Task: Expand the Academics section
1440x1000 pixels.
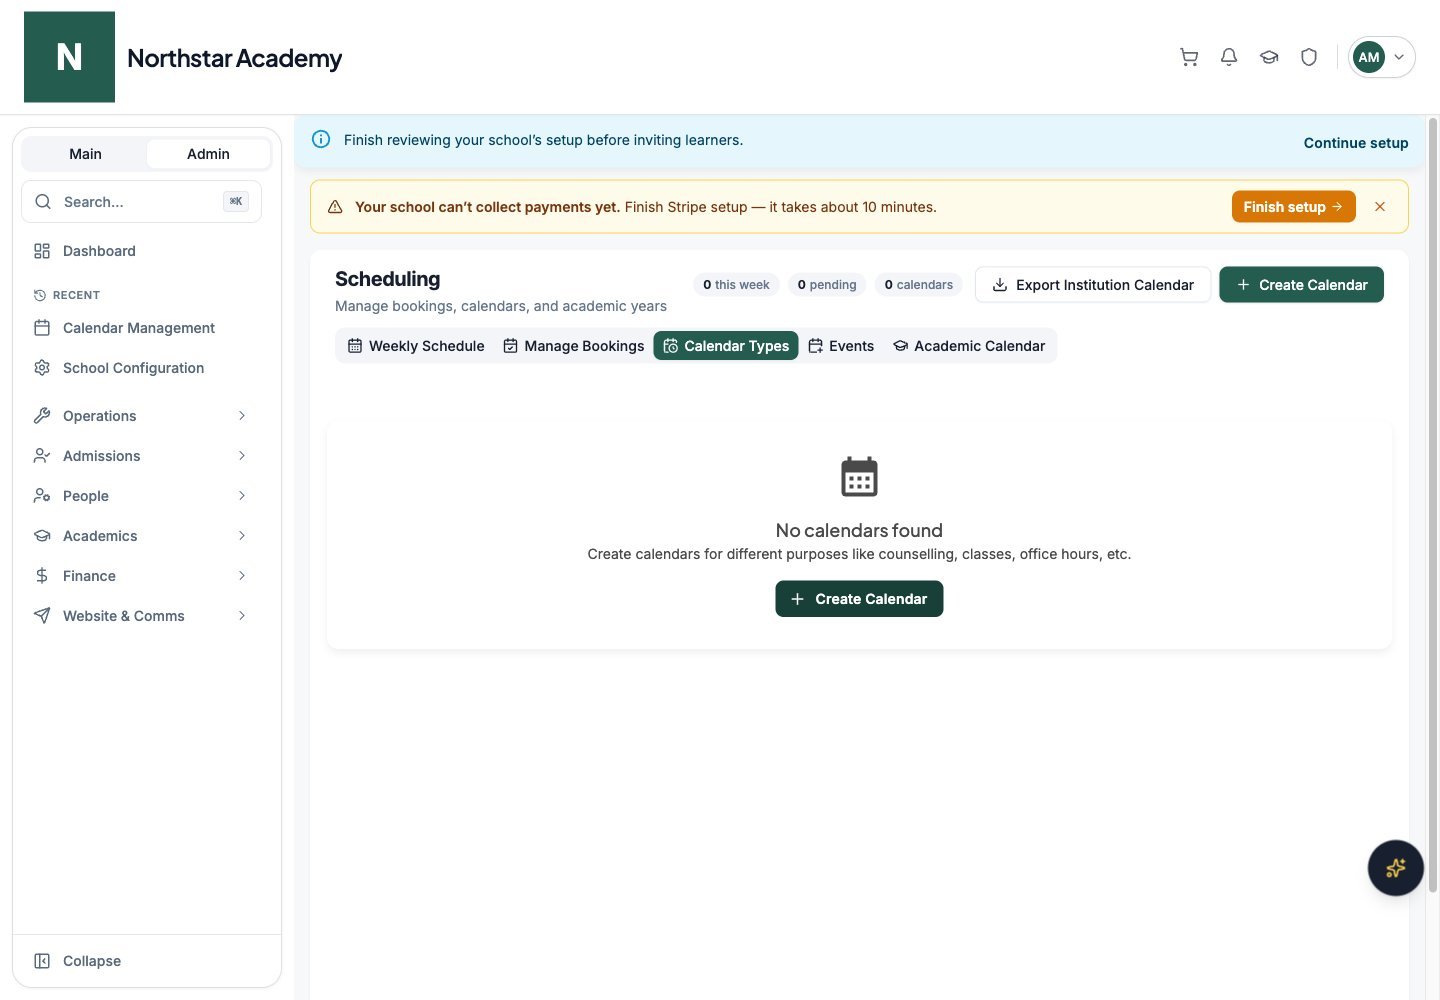Action: click(x=141, y=536)
